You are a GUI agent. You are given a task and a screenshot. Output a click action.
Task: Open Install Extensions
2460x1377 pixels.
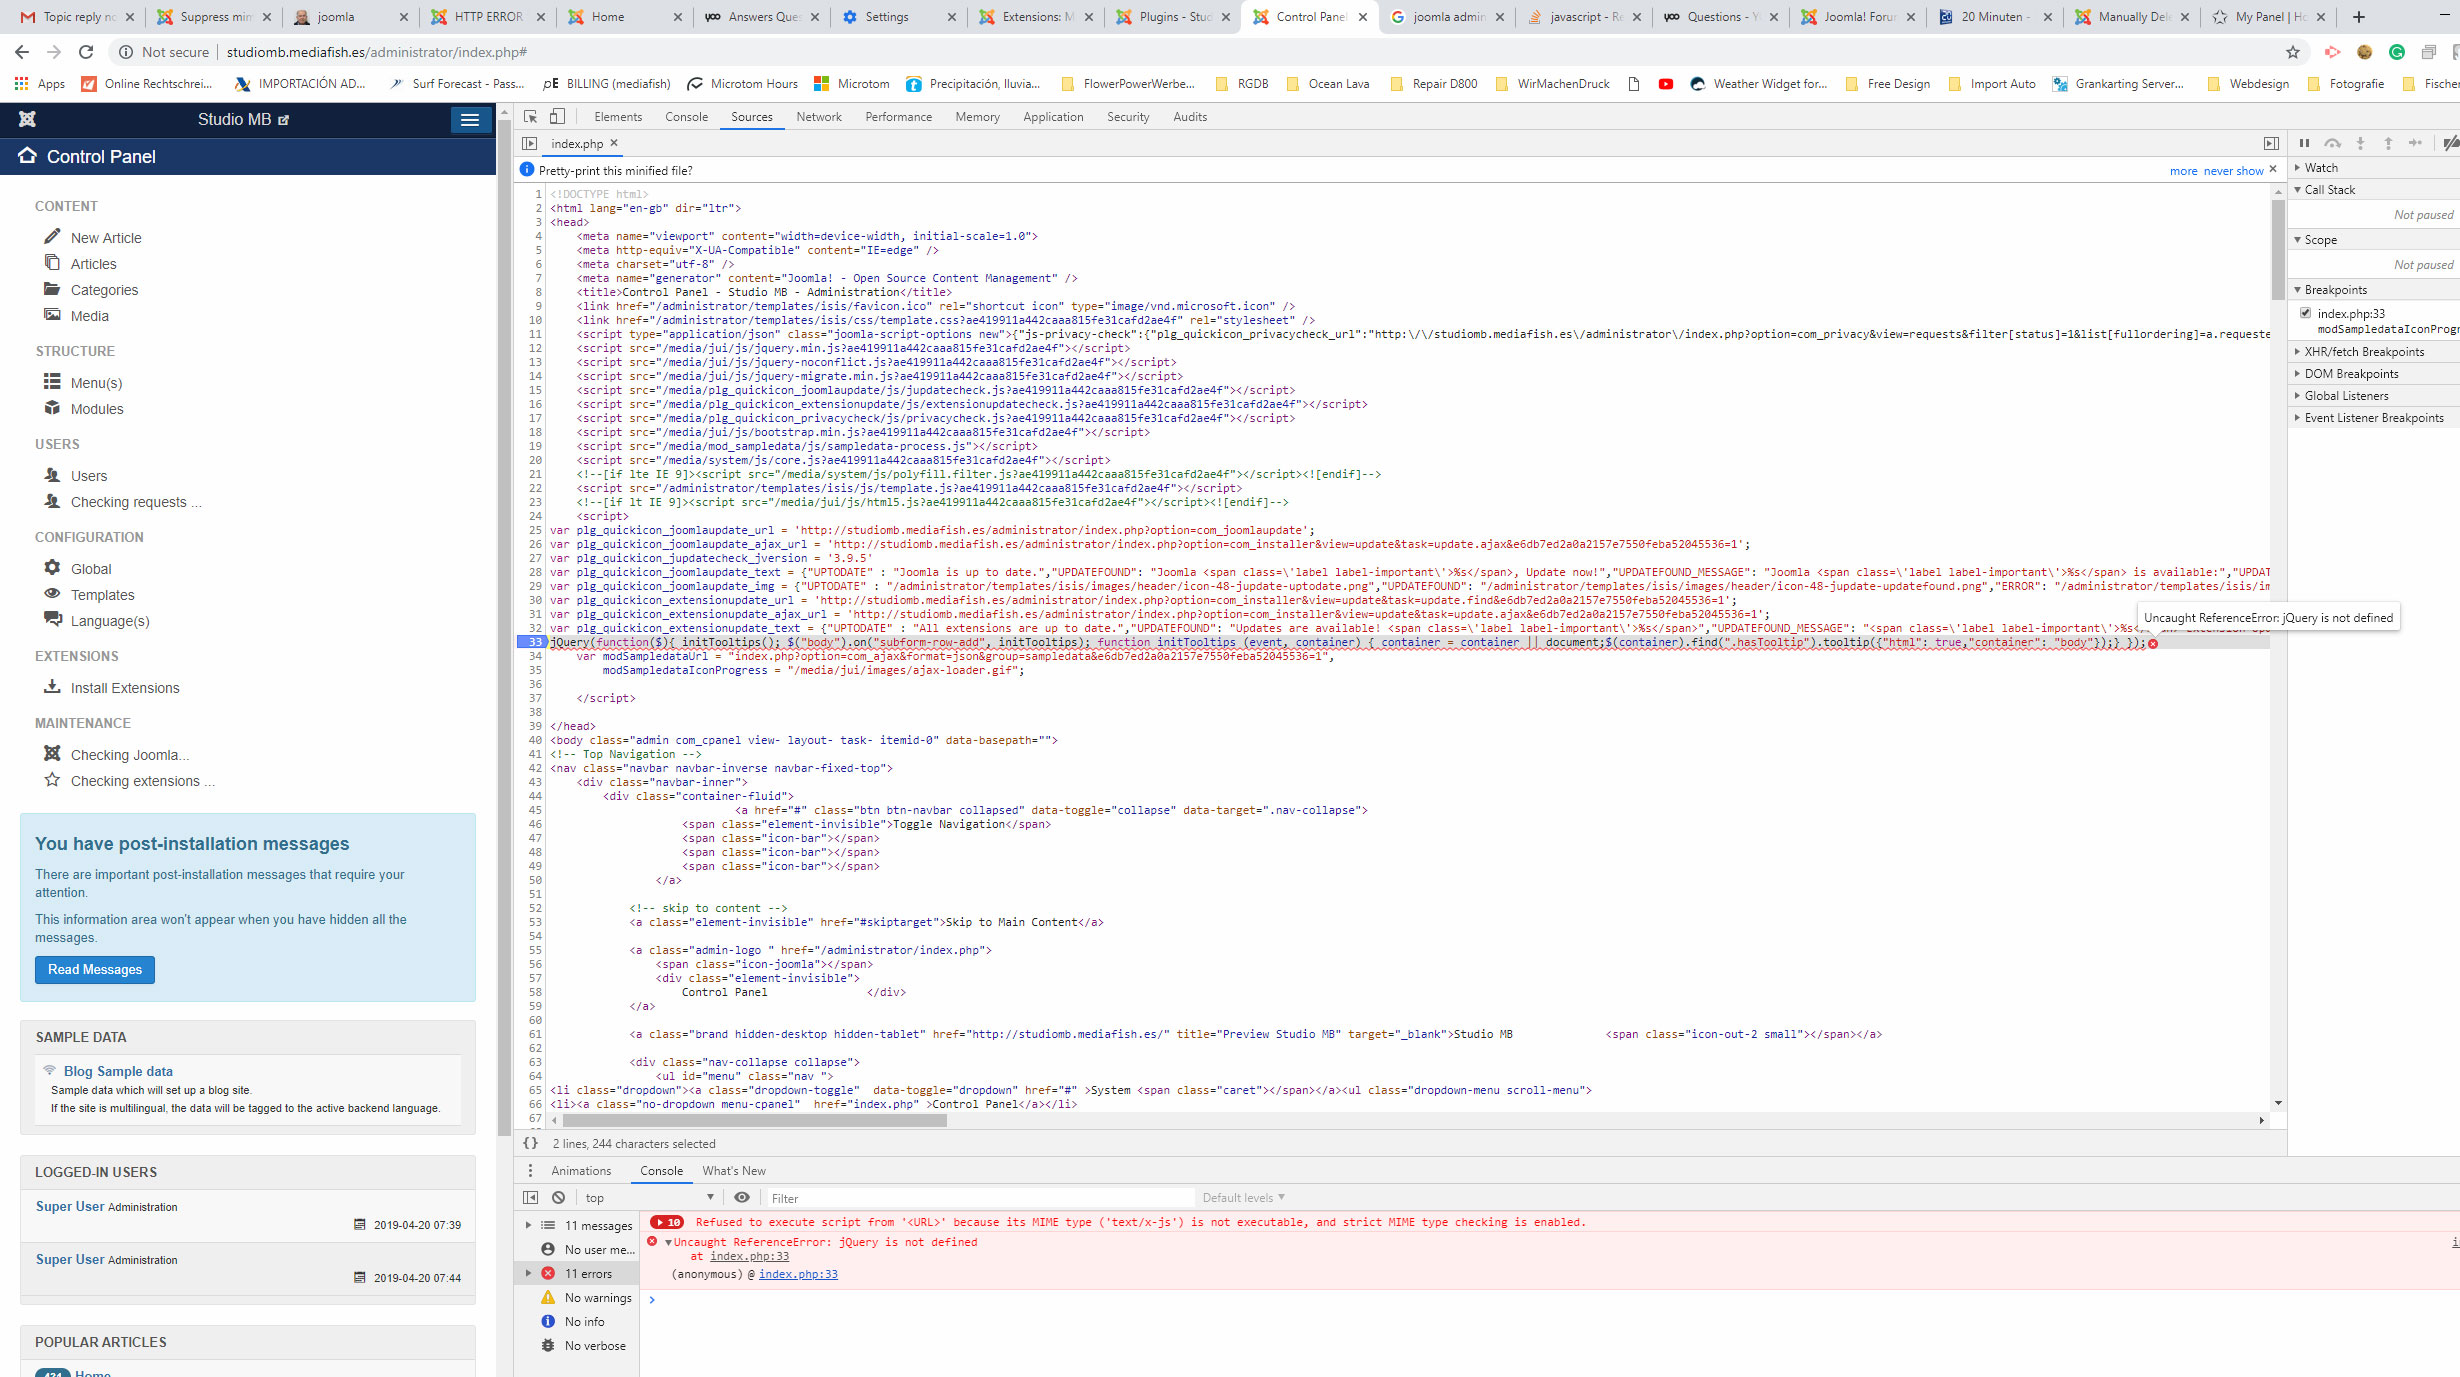click(x=125, y=688)
